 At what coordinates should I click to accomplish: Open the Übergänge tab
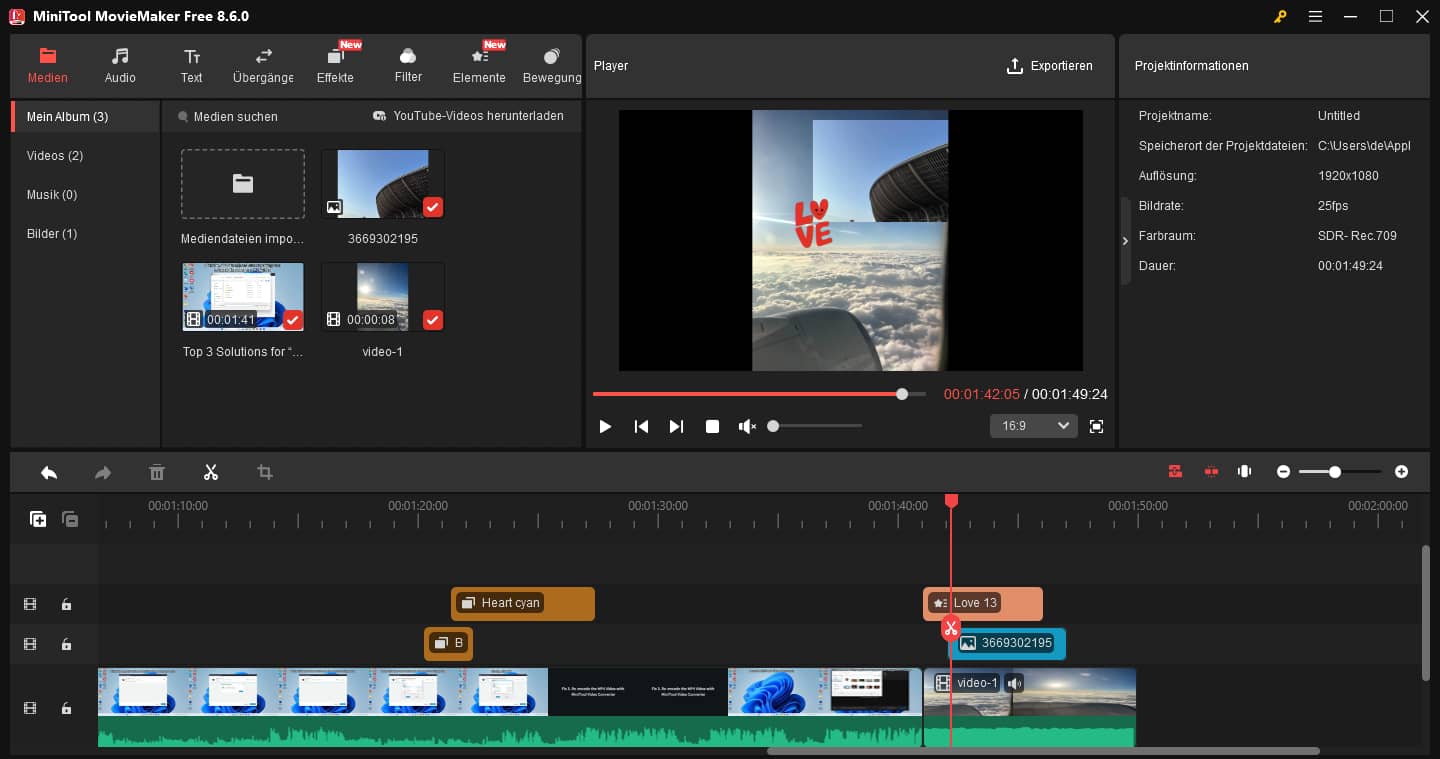pyautogui.click(x=262, y=65)
